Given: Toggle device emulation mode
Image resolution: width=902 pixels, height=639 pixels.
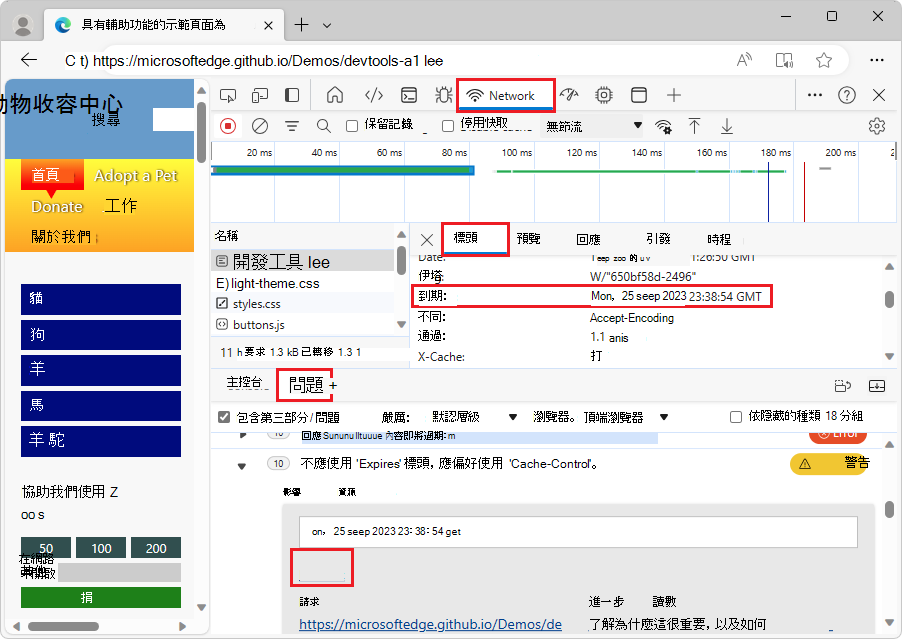Looking at the screenshot, I should tap(260, 95).
